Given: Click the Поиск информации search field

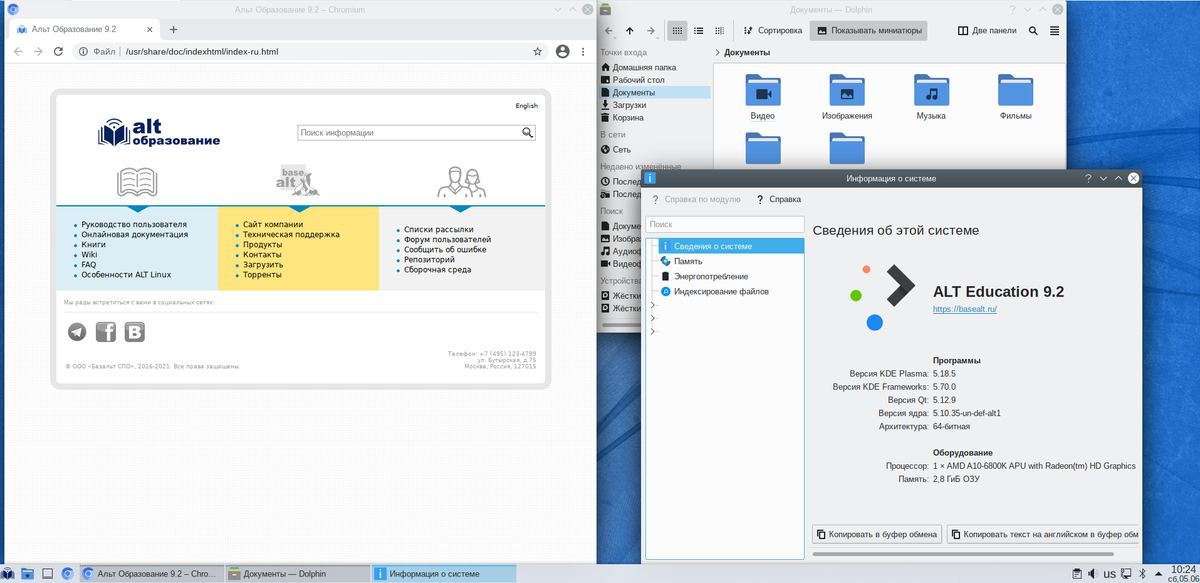Looking at the screenshot, I should tap(409, 132).
